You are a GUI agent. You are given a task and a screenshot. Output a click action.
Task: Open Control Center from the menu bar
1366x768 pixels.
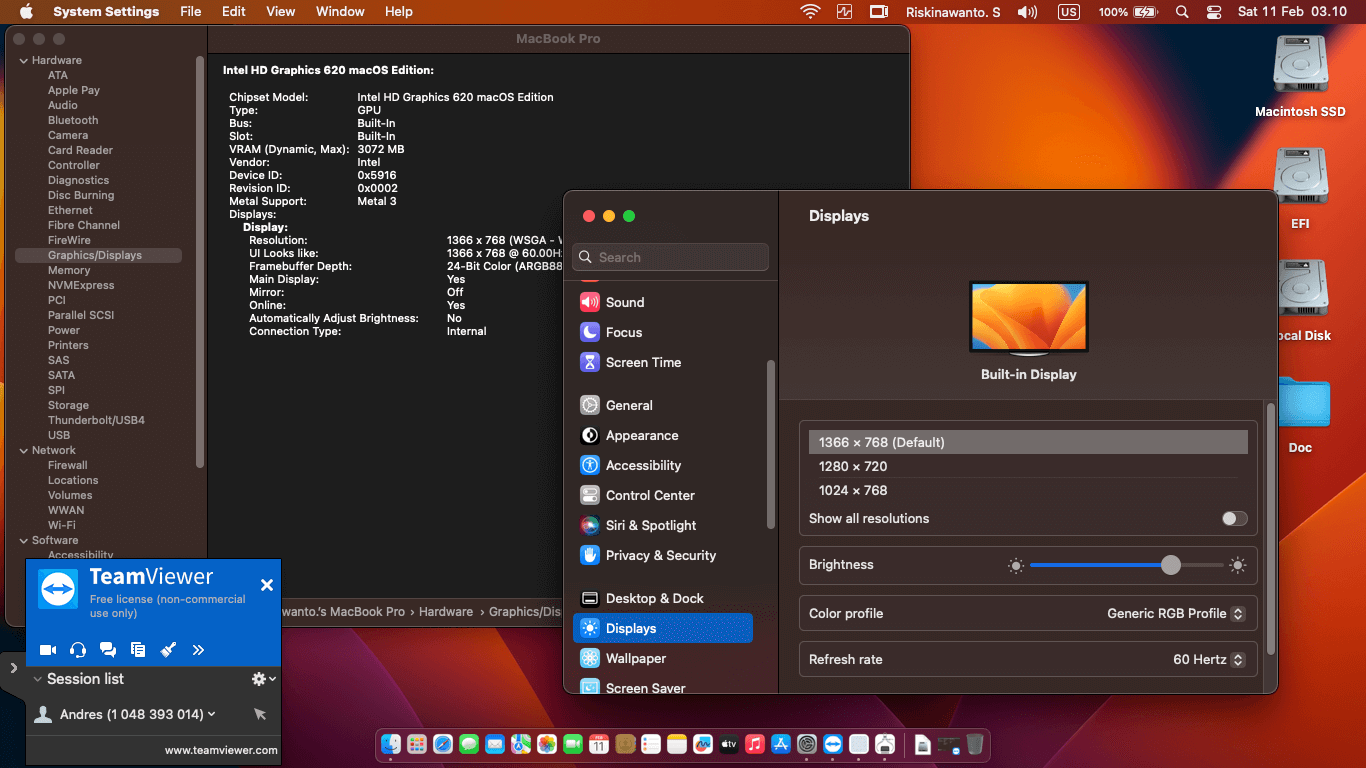tap(1214, 12)
